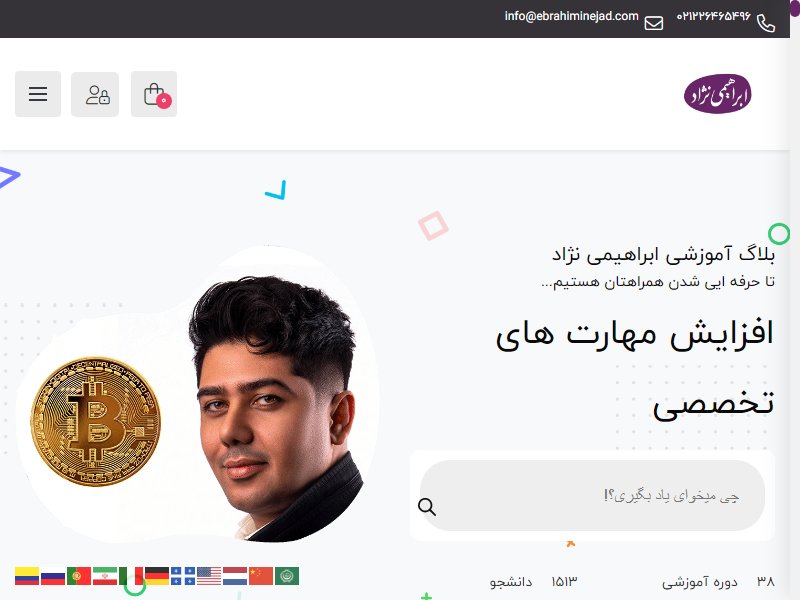The image size is (800, 600).
Task: Click the magnifier search icon
Action: tap(427, 507)
